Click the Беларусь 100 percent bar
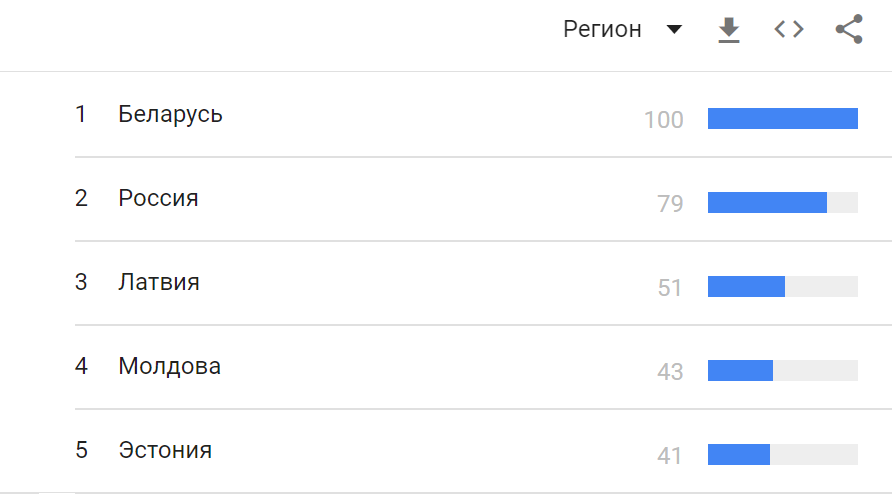Image resolution: width=892 pixels, height=504 pixels. pos(783,118)
